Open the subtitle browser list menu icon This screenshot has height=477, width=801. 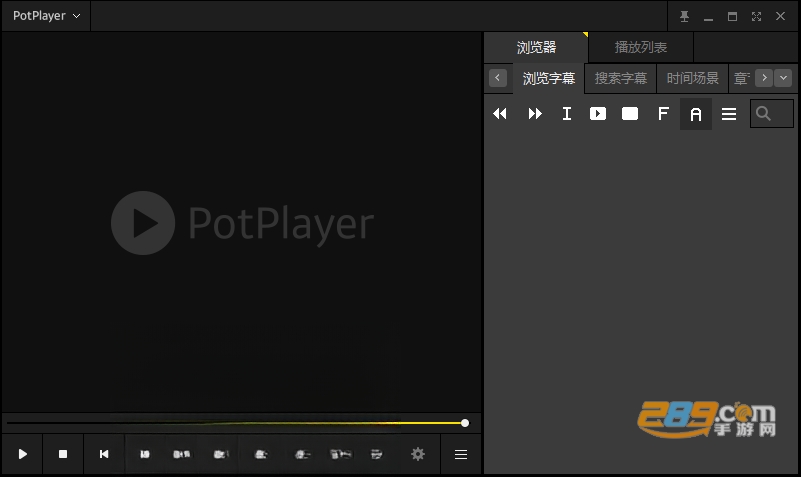(x=729, y=114)
